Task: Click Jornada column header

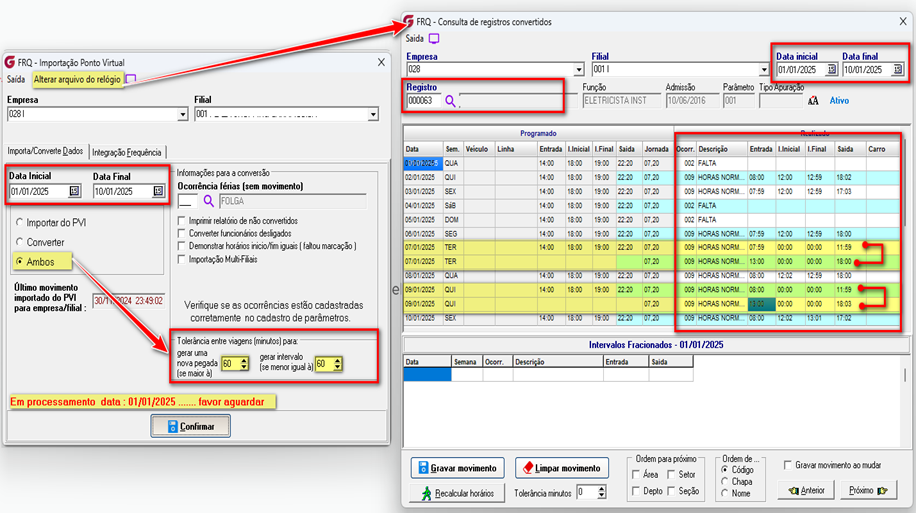Action: click(x=657, y=149)
